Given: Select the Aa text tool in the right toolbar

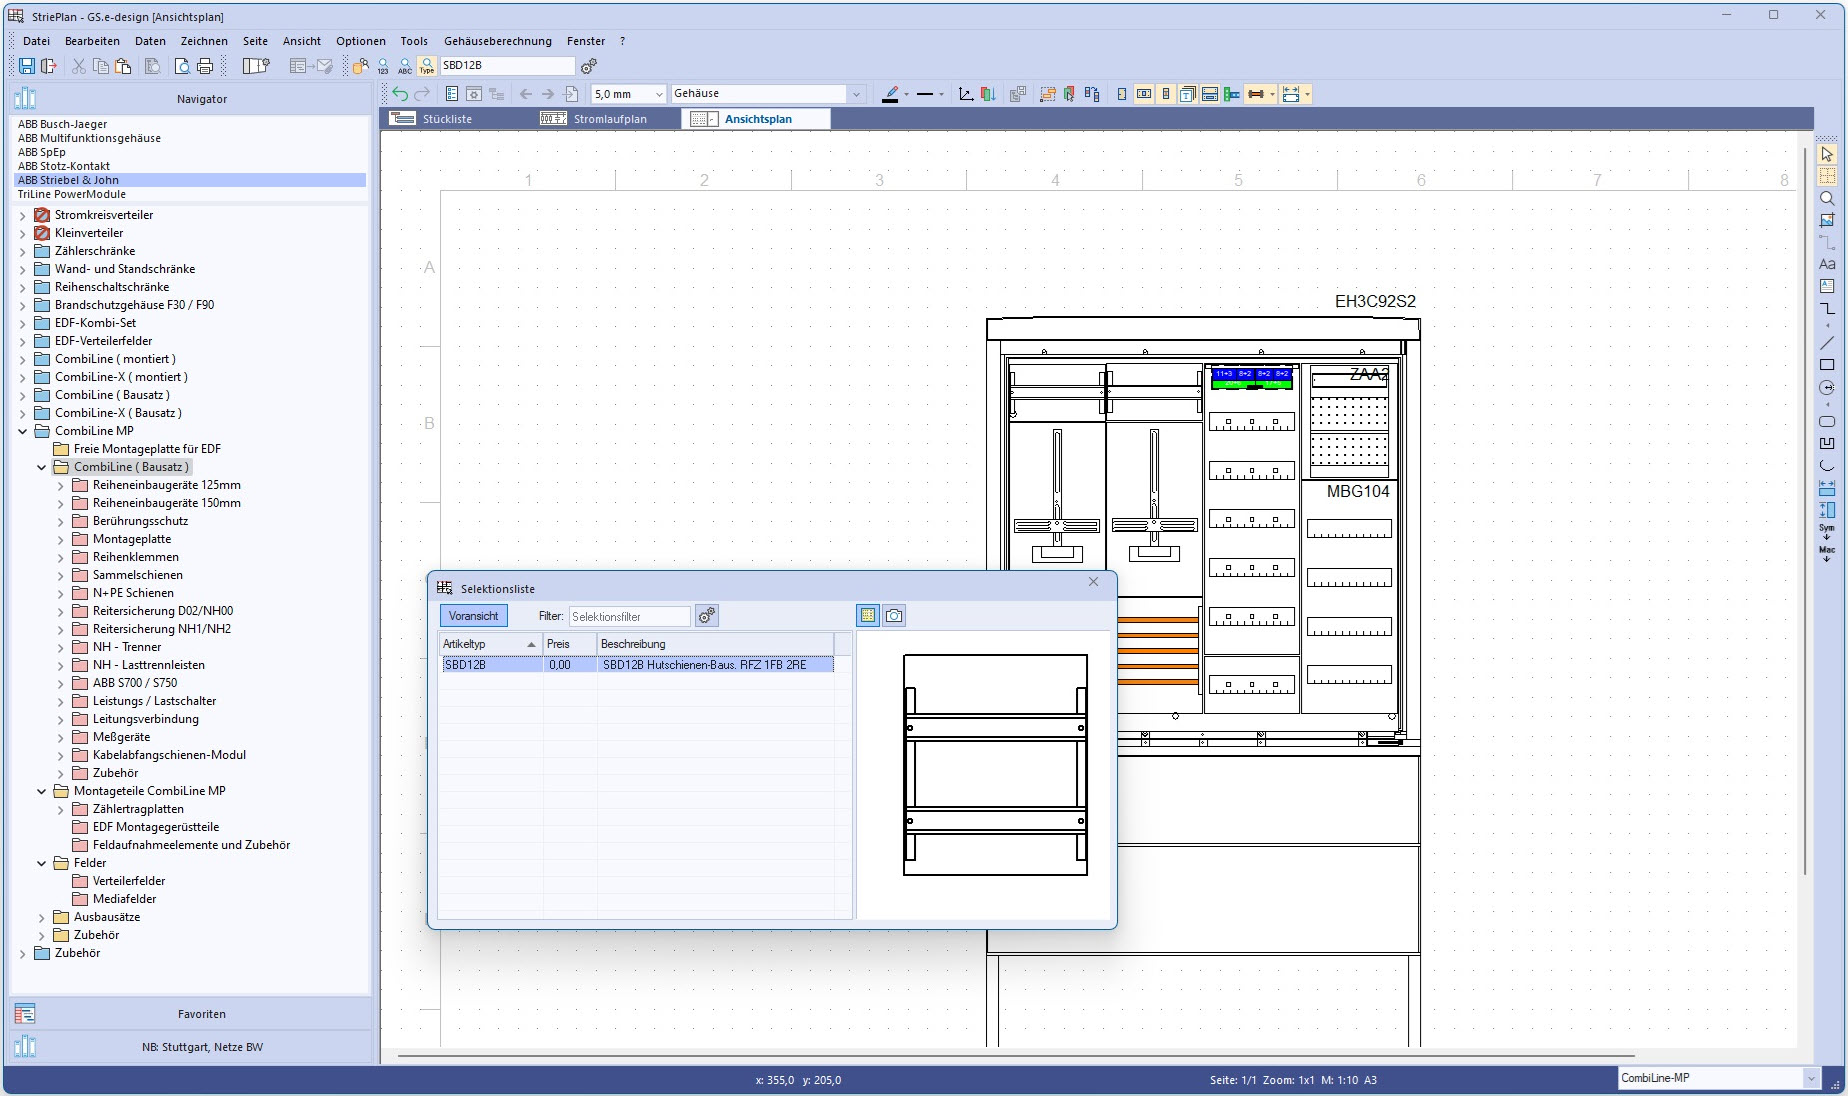Looking at the screenshot, I should [1827, 264].
